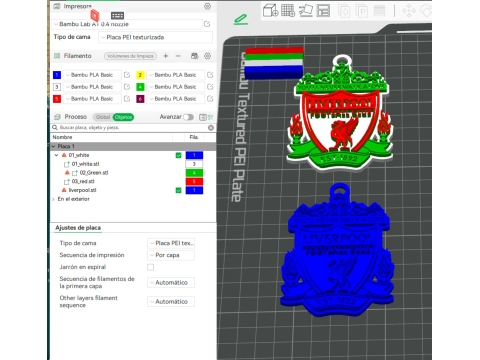This screenshot has height=360, width=480.
Task: Open Tipo de cama dropdown at top
Action: pos(155,37)
